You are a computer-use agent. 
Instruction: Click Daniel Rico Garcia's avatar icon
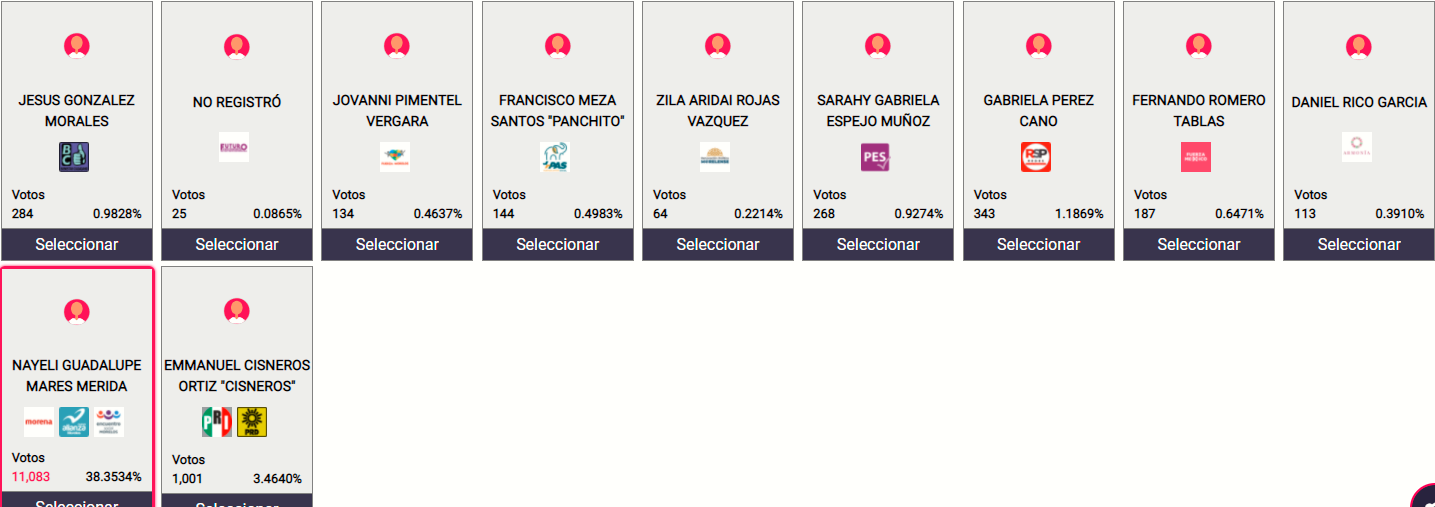point(1358,46)
